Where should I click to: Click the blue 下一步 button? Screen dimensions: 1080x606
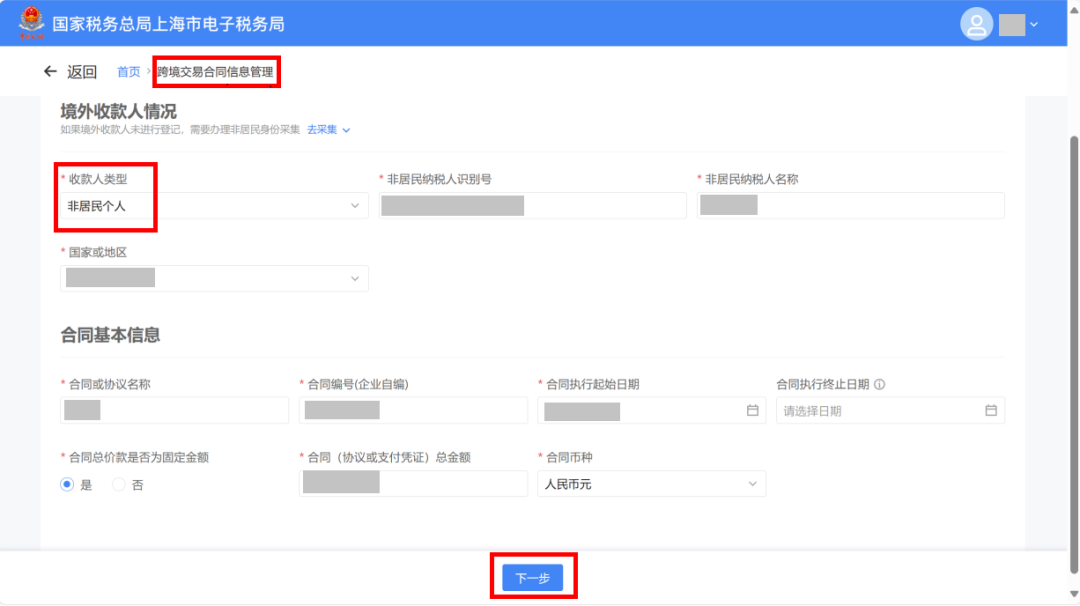(x=533, y=576)
